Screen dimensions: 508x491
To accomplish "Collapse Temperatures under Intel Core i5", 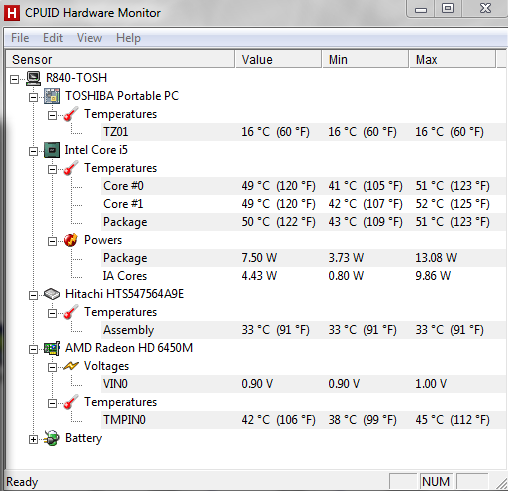I will [x=52, y=169].
